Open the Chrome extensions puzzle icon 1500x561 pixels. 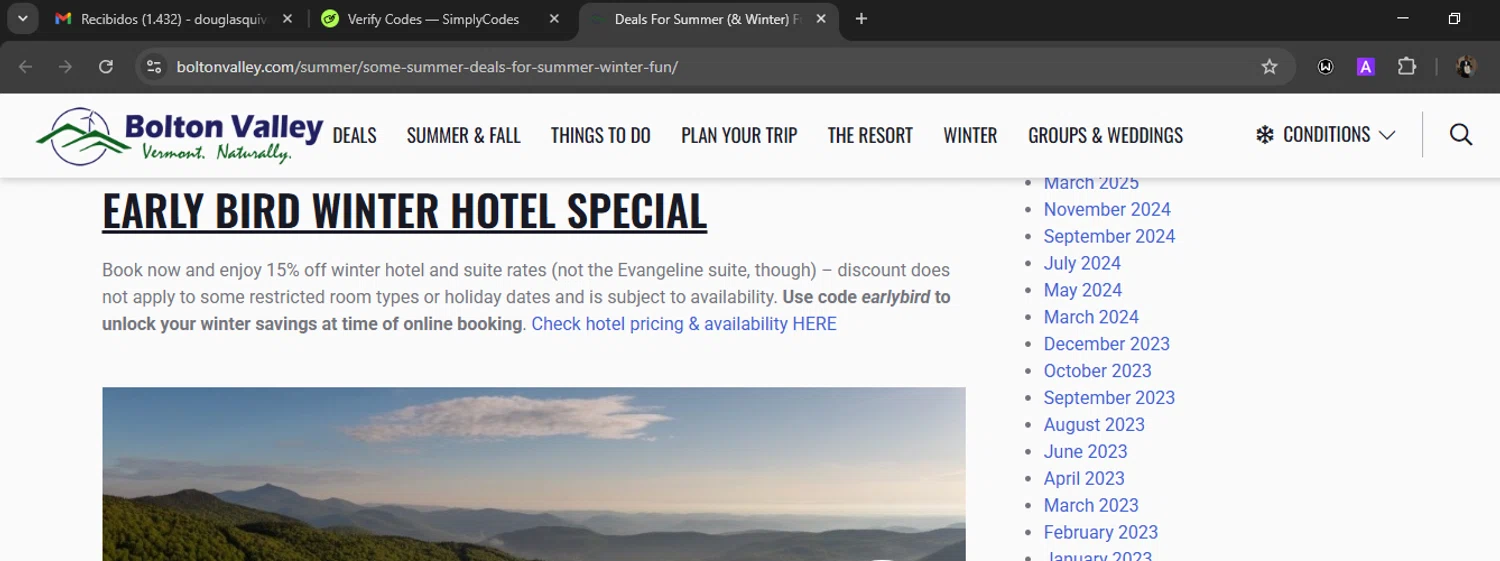pyautogui.click(x=1406, y=67)
